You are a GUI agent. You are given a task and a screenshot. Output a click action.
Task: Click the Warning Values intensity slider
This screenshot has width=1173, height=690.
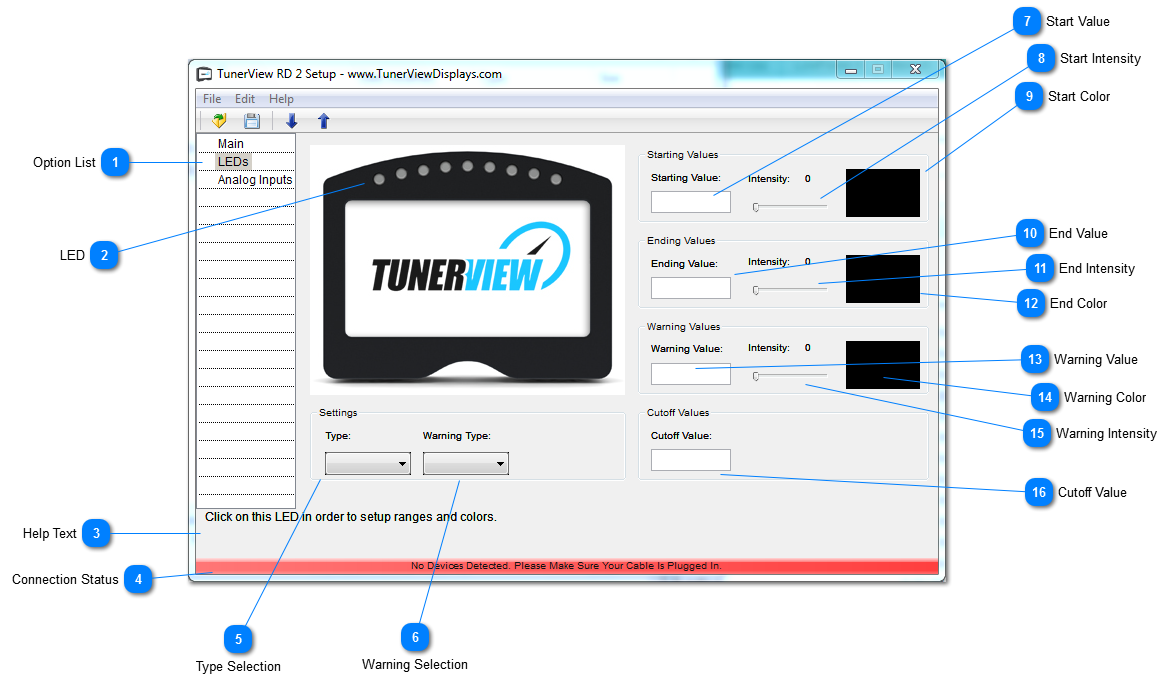coord(790,376)
